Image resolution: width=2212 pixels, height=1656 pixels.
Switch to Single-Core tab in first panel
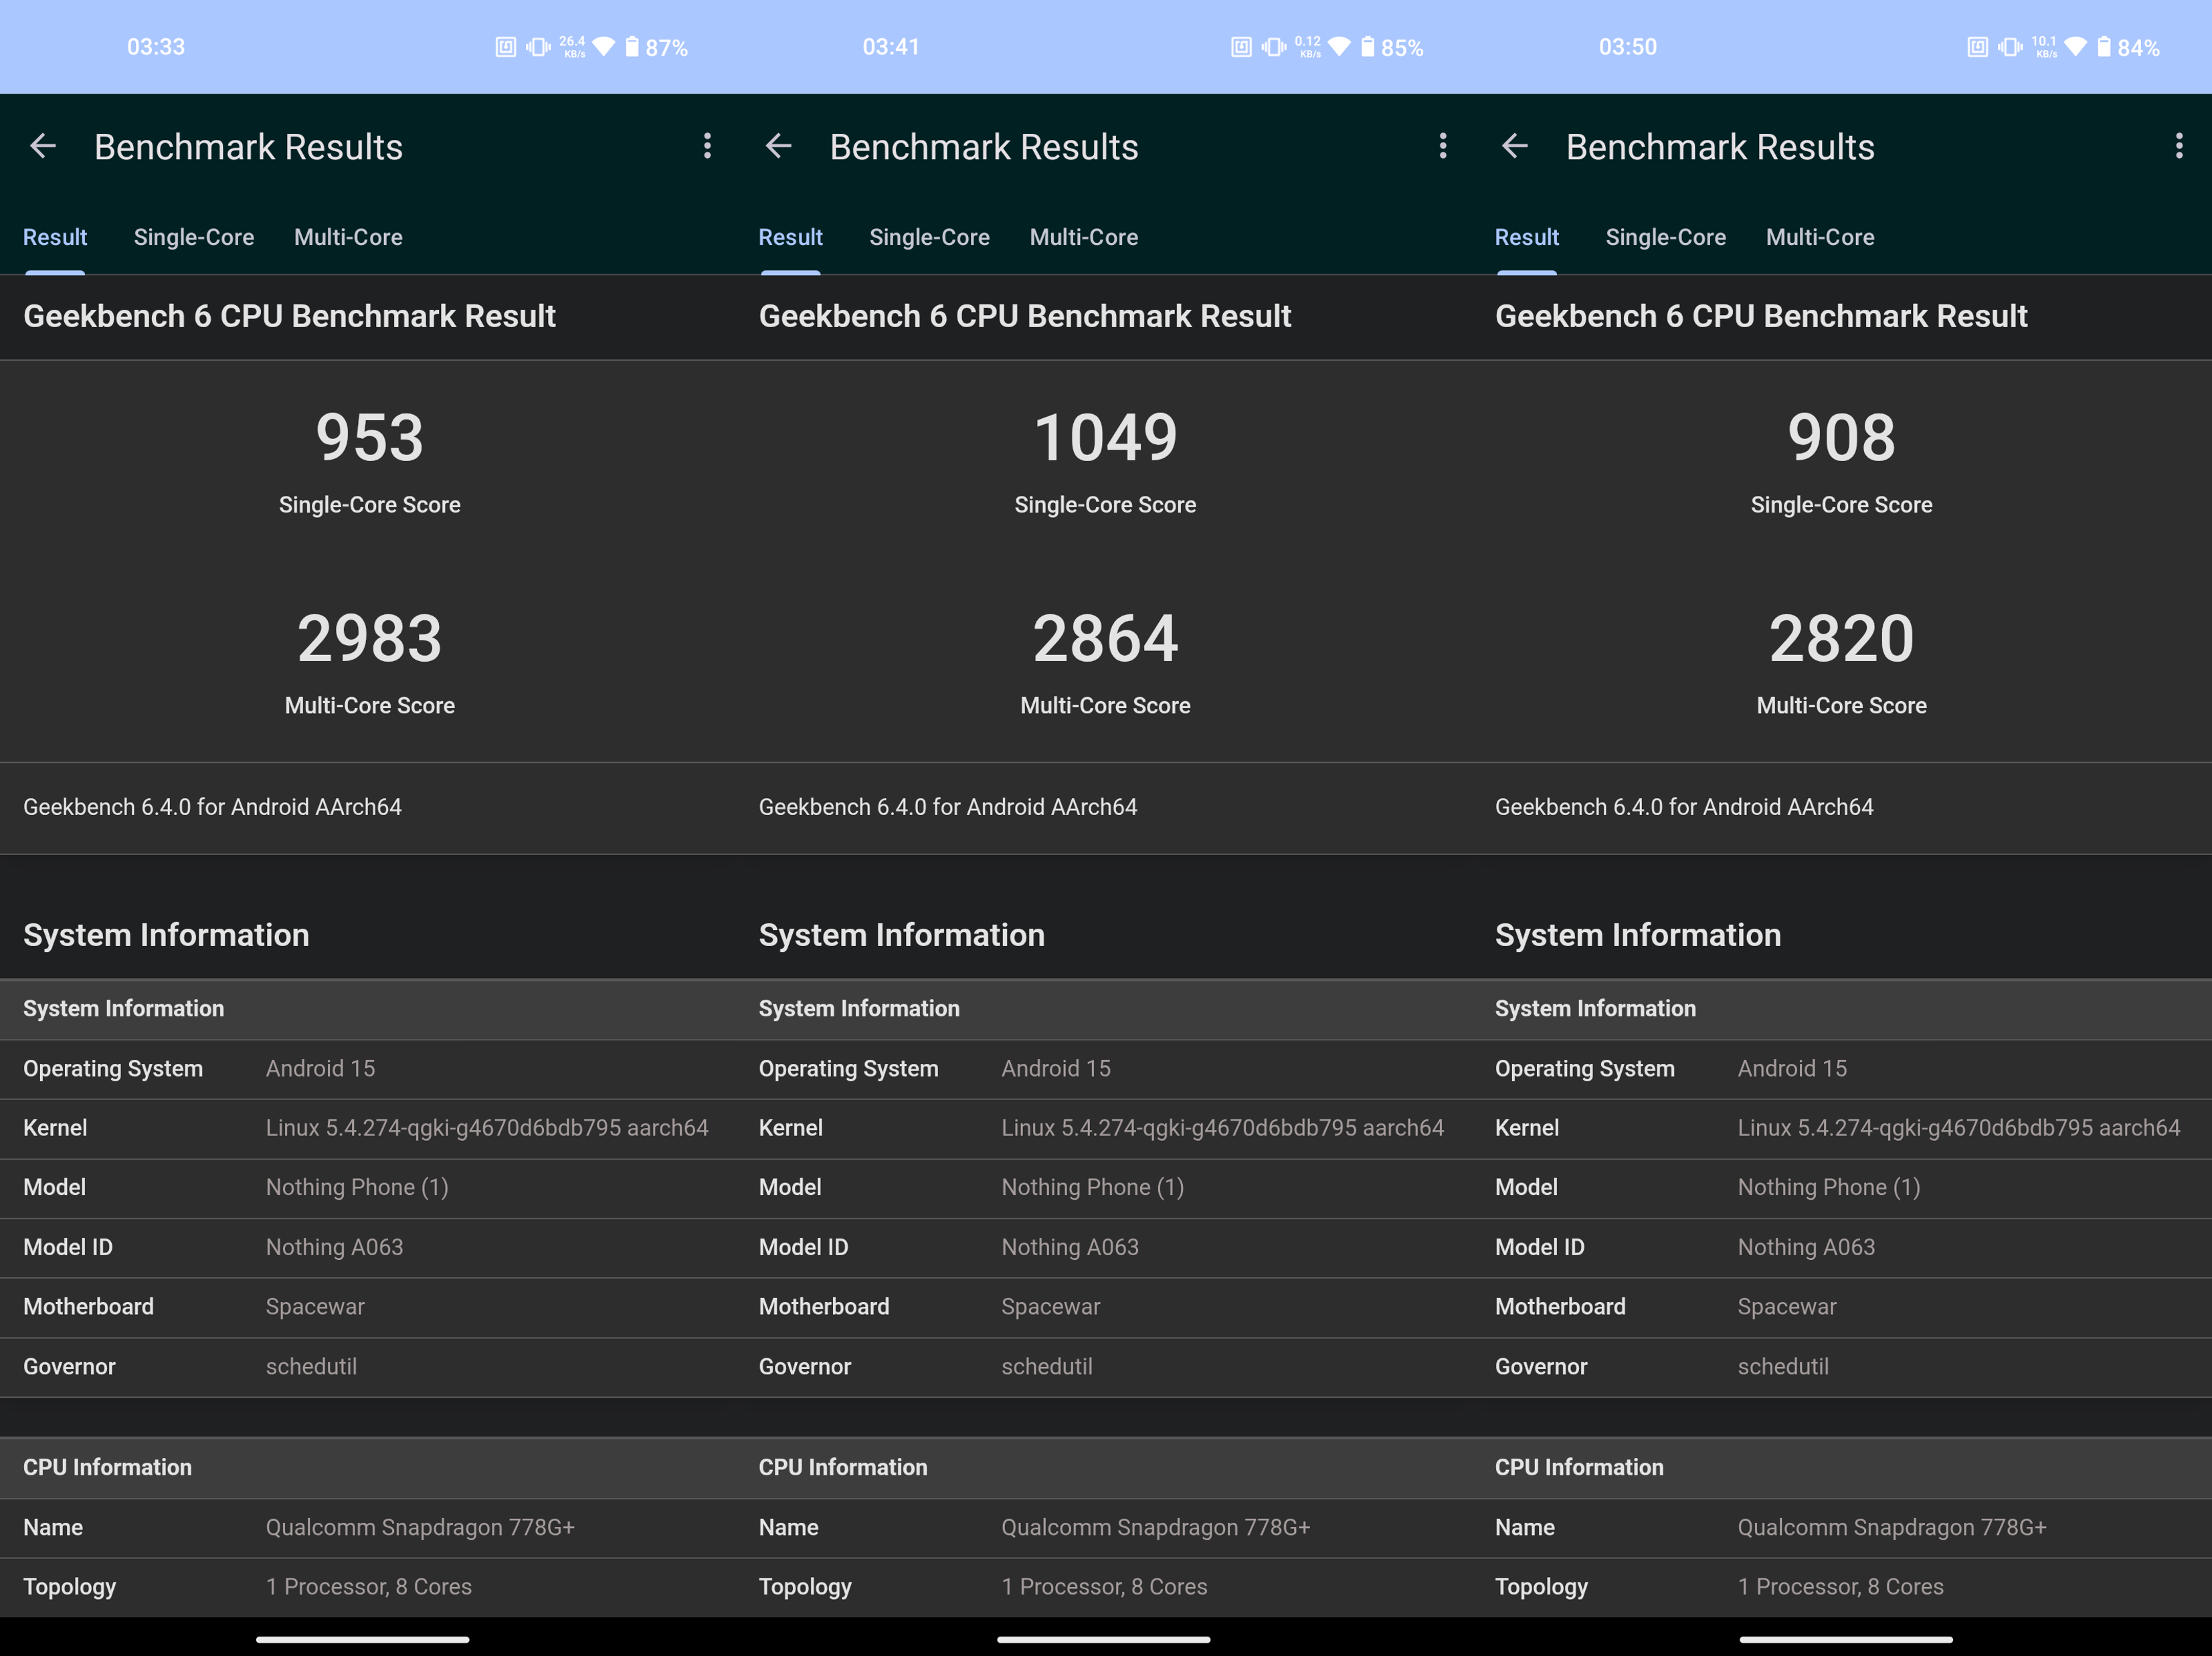194,237
